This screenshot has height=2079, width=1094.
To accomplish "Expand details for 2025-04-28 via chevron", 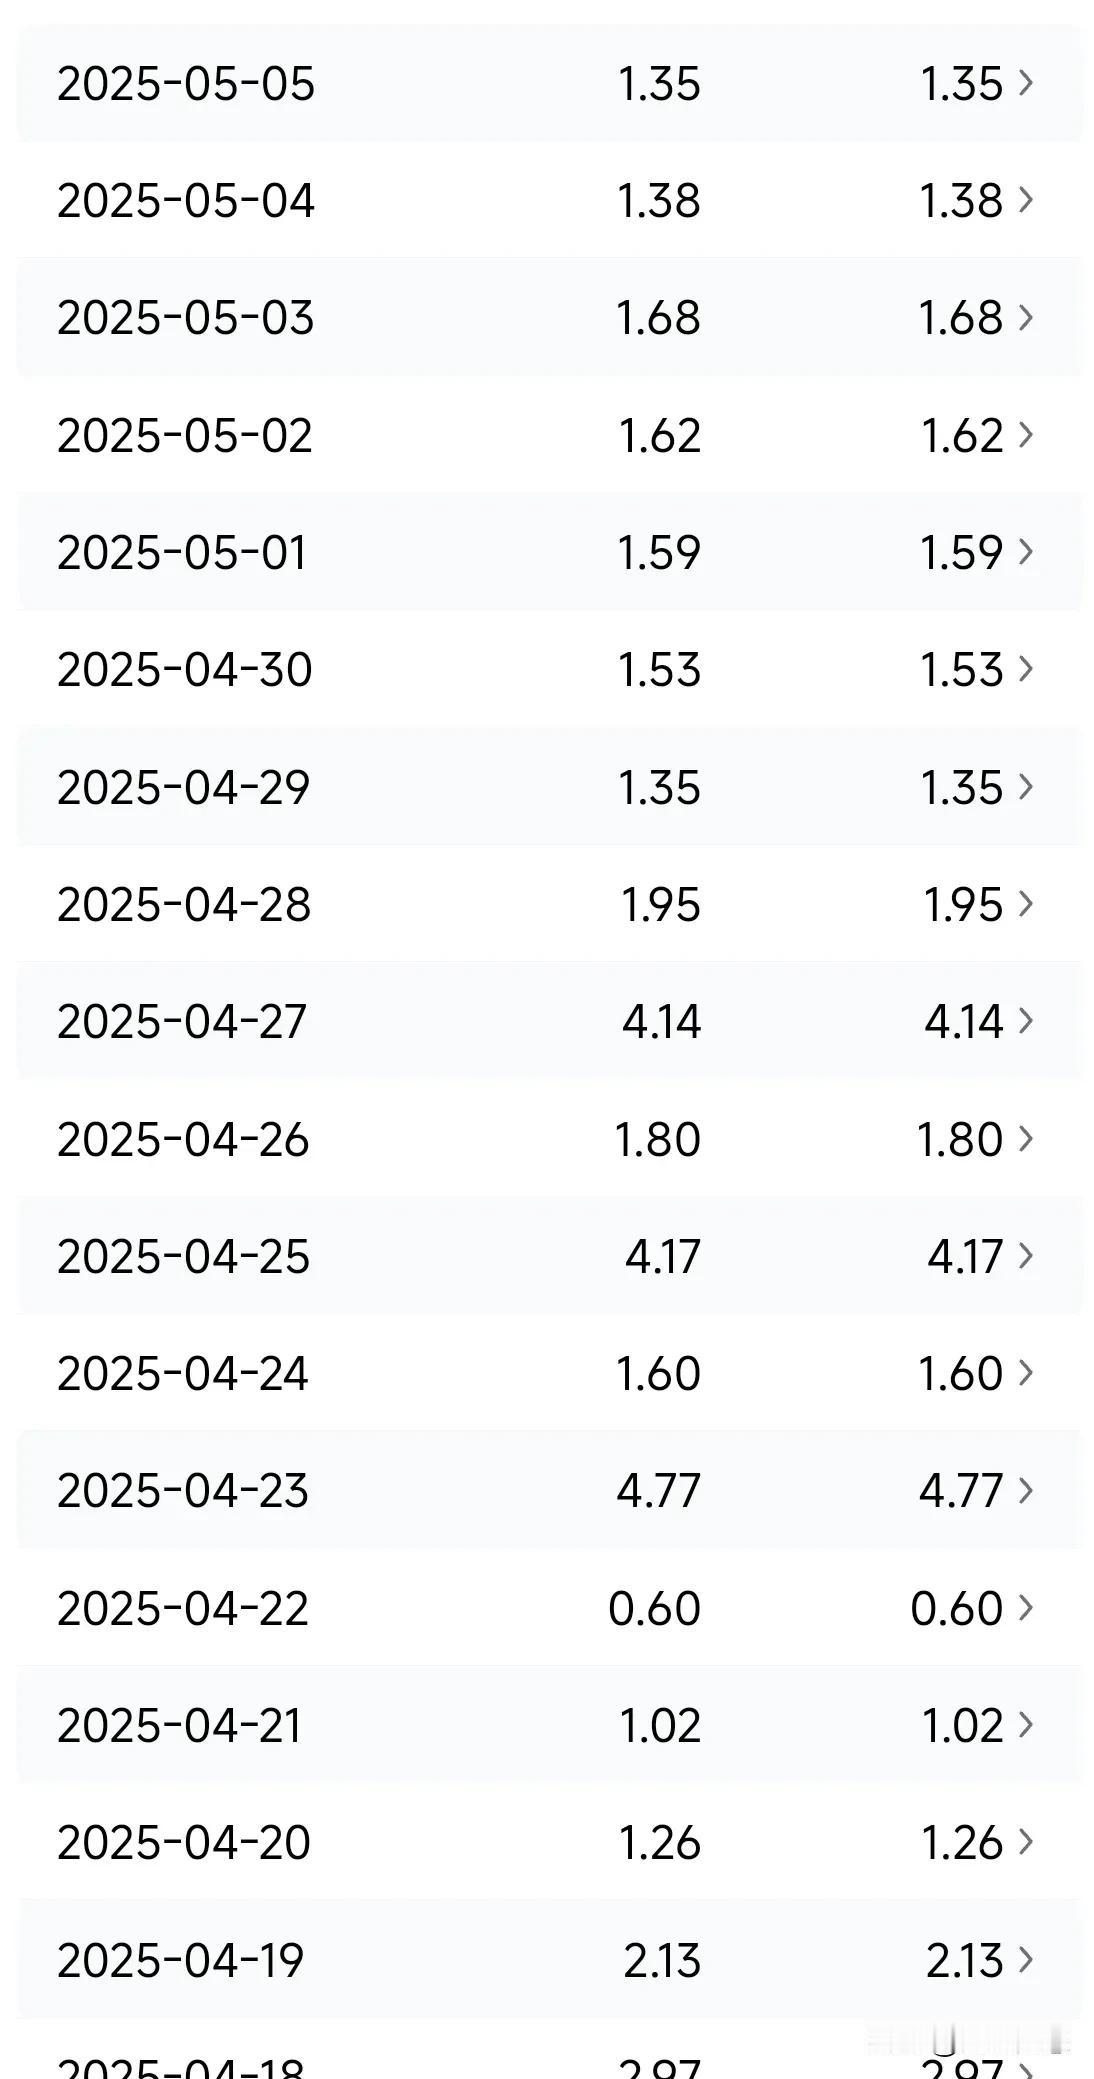I will click(x=1025, y=904).
